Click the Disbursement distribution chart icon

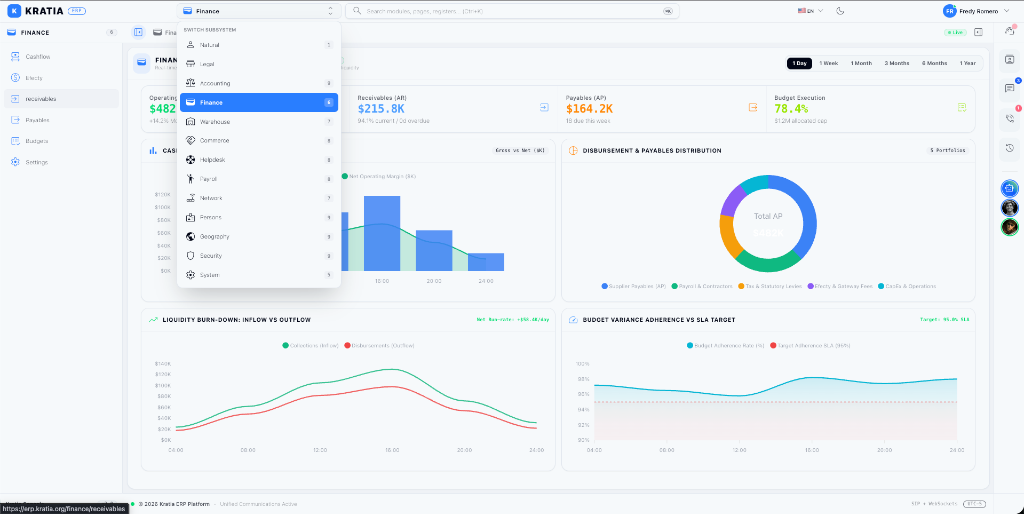[573, 150]
